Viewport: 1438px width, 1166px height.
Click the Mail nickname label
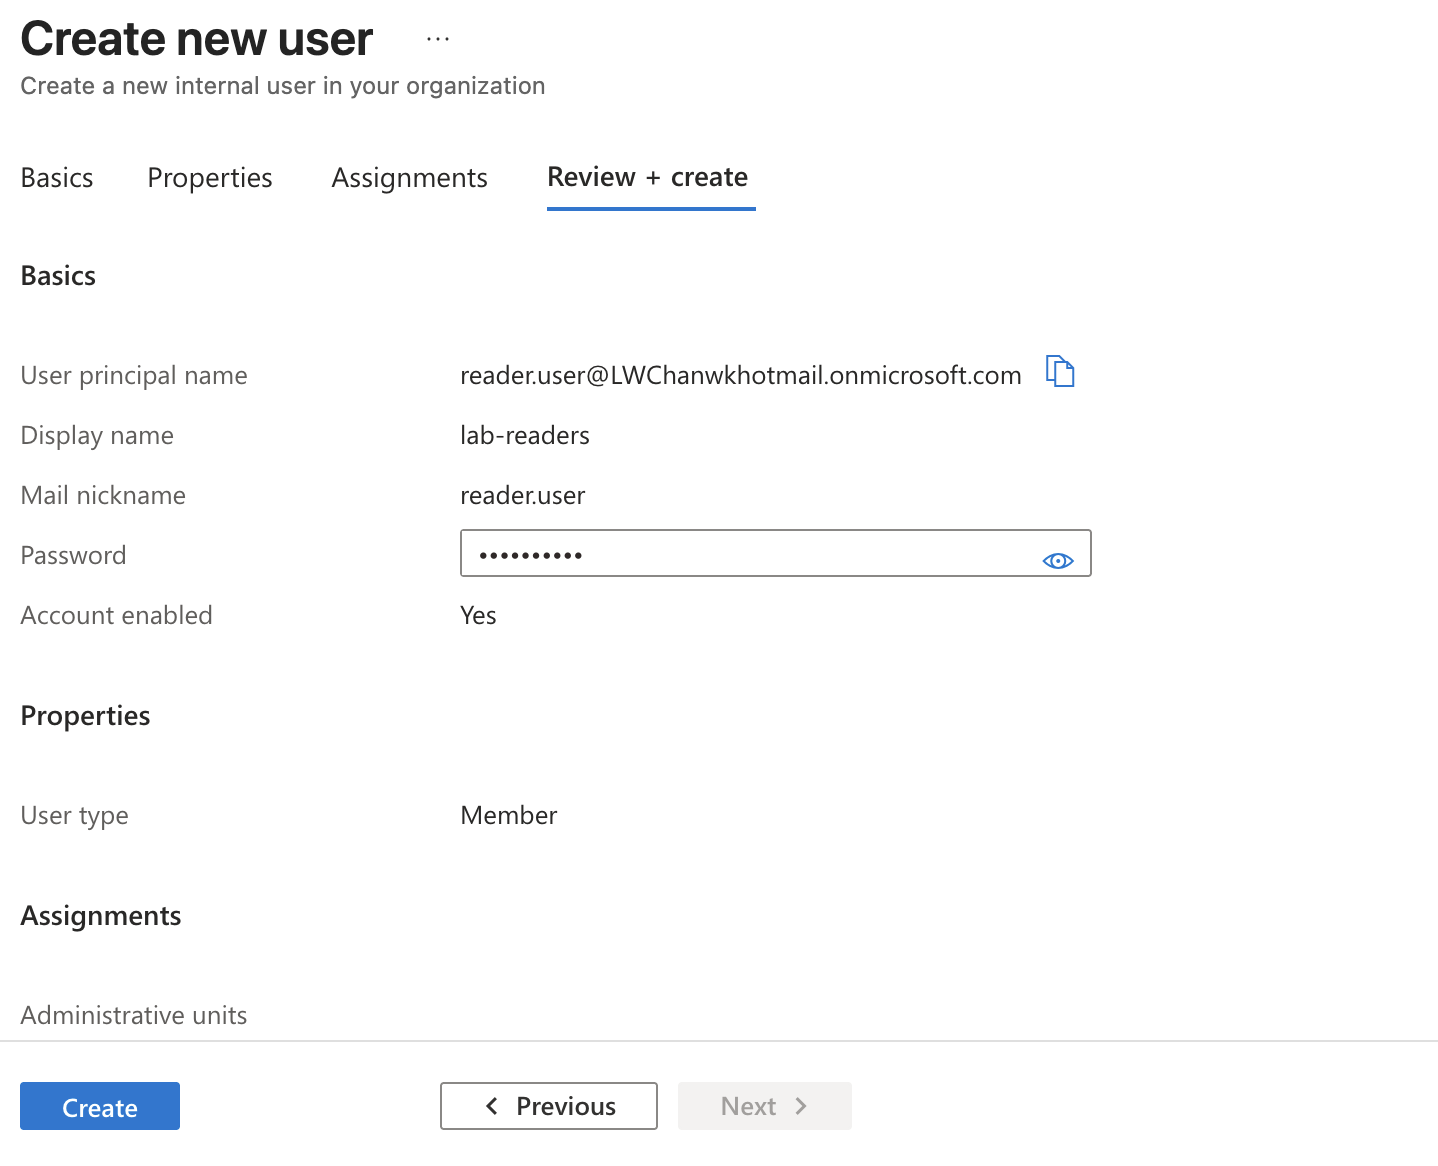click(x=103, y=495)
